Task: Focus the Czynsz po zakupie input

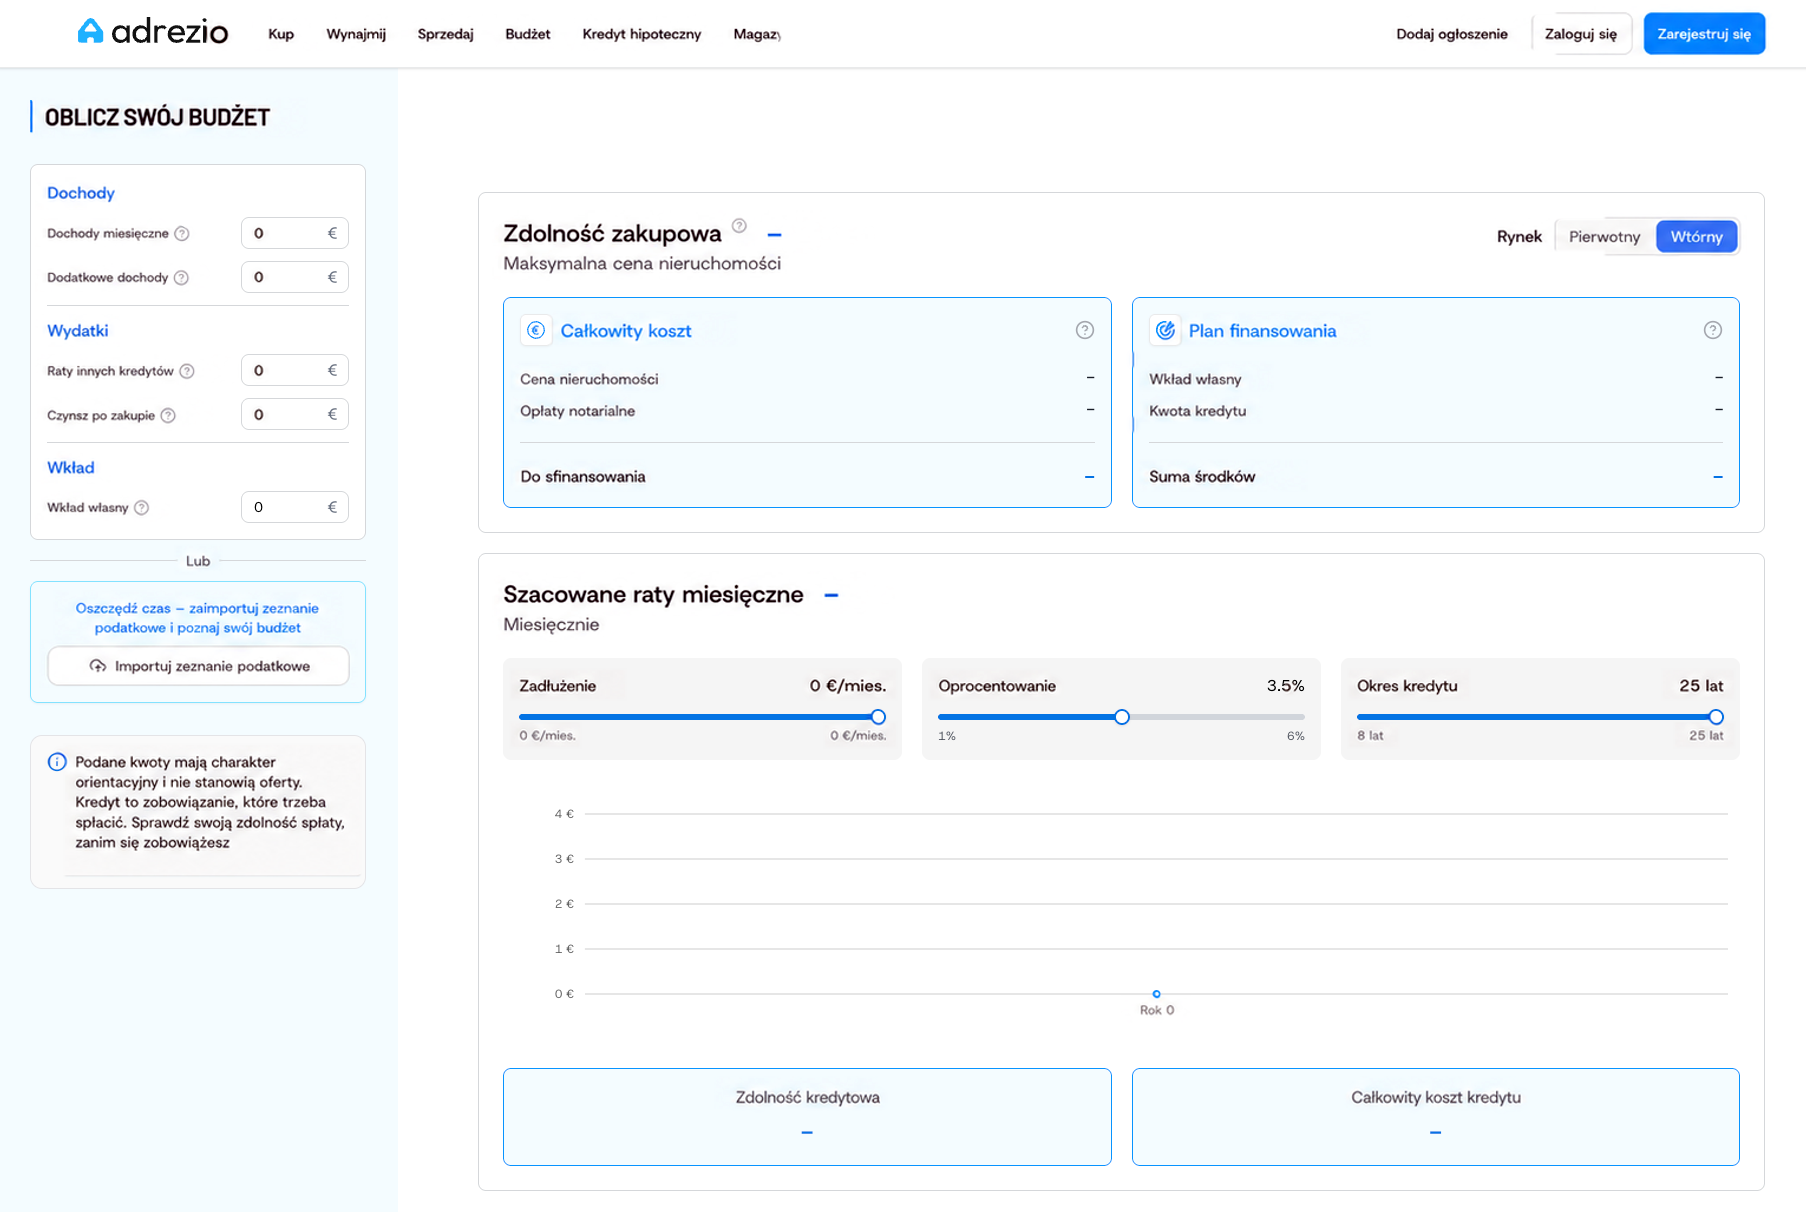Action: (x=295, y=414)
